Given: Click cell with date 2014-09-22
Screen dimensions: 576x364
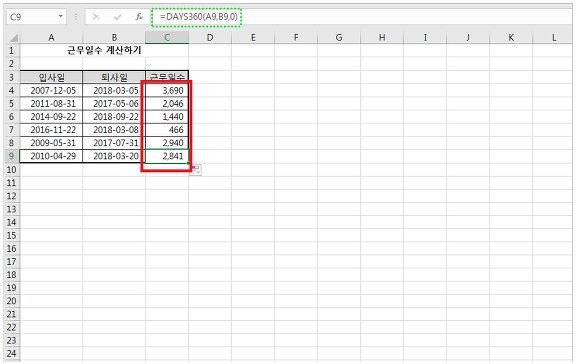Looking at the screenshot, I should pyautogui.click(x=51, y=117).
